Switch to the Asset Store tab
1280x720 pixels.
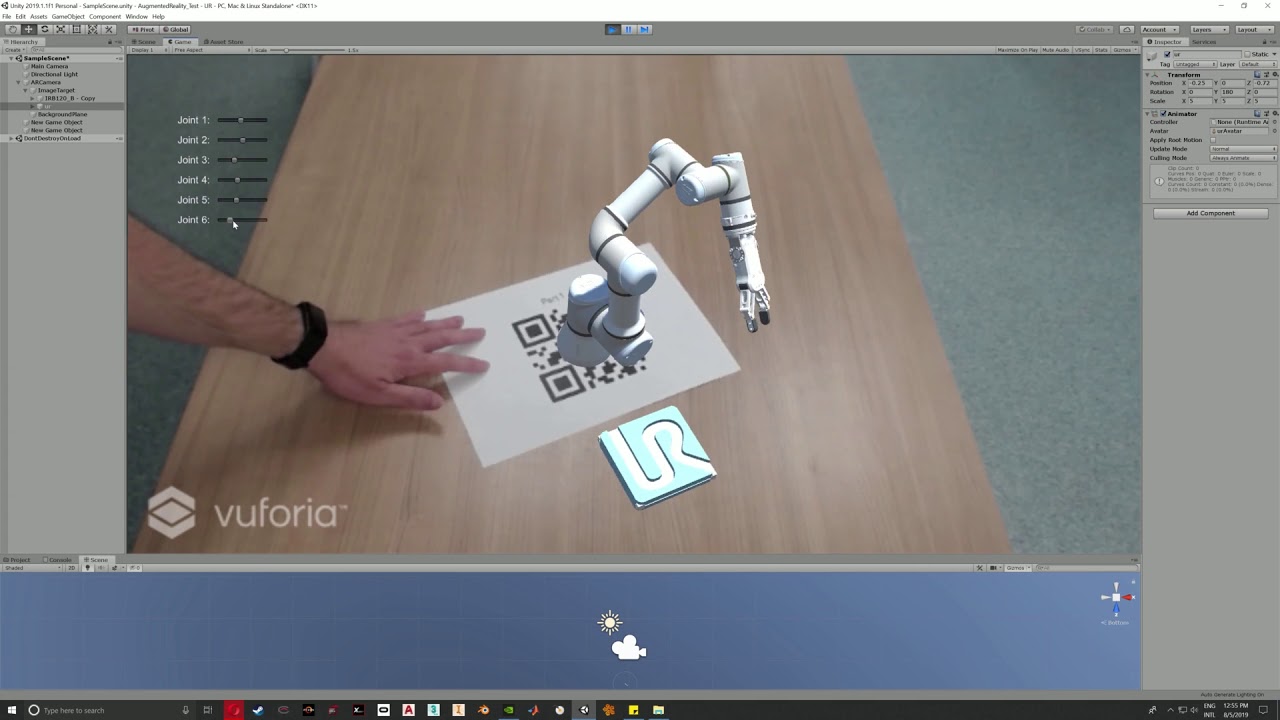click(x=224, y=42)
